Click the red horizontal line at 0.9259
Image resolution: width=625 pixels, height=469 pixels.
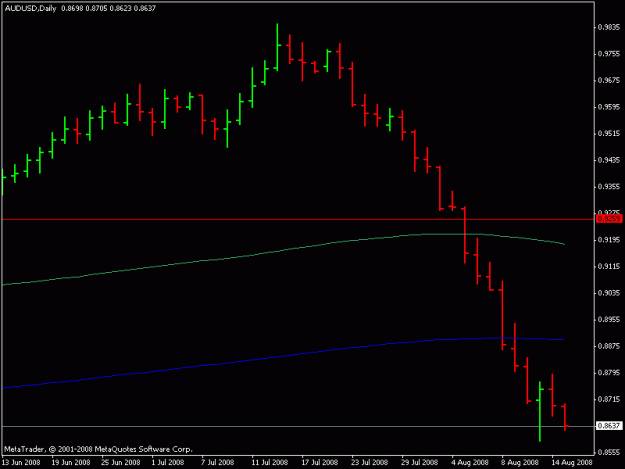click(x=298, y=220)
